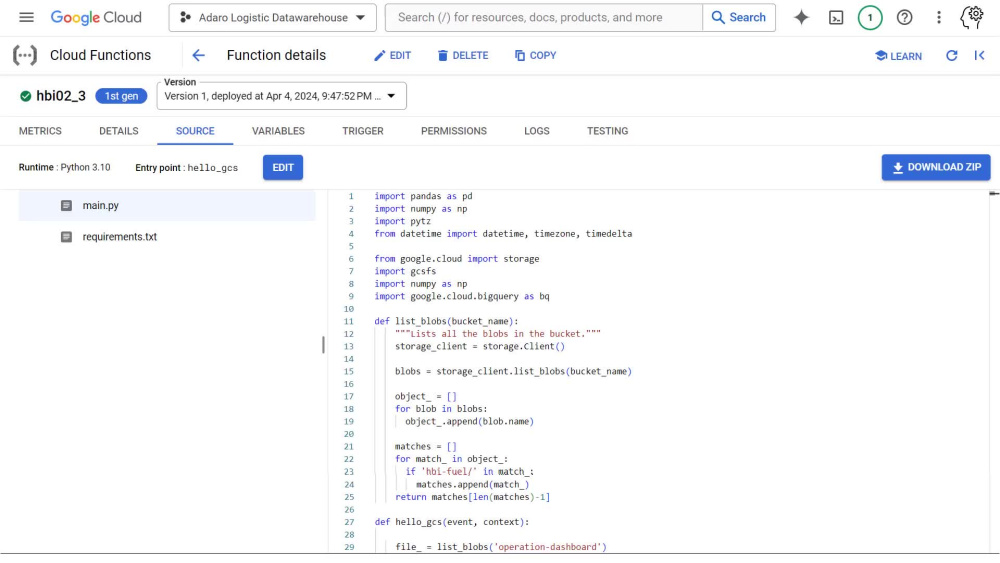Viewport: 1000px width, 563px height.
Task: Click the Search button
Action: (739, 18)
